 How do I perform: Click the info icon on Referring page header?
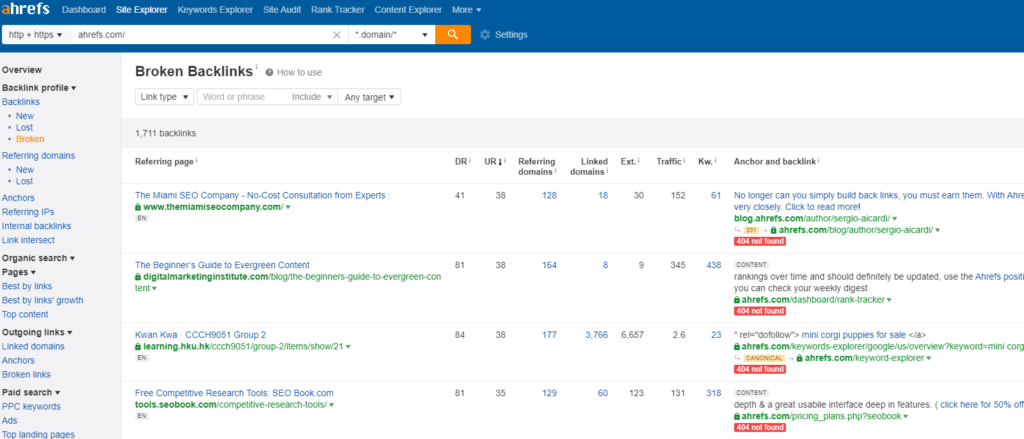(x=197, y=161)
